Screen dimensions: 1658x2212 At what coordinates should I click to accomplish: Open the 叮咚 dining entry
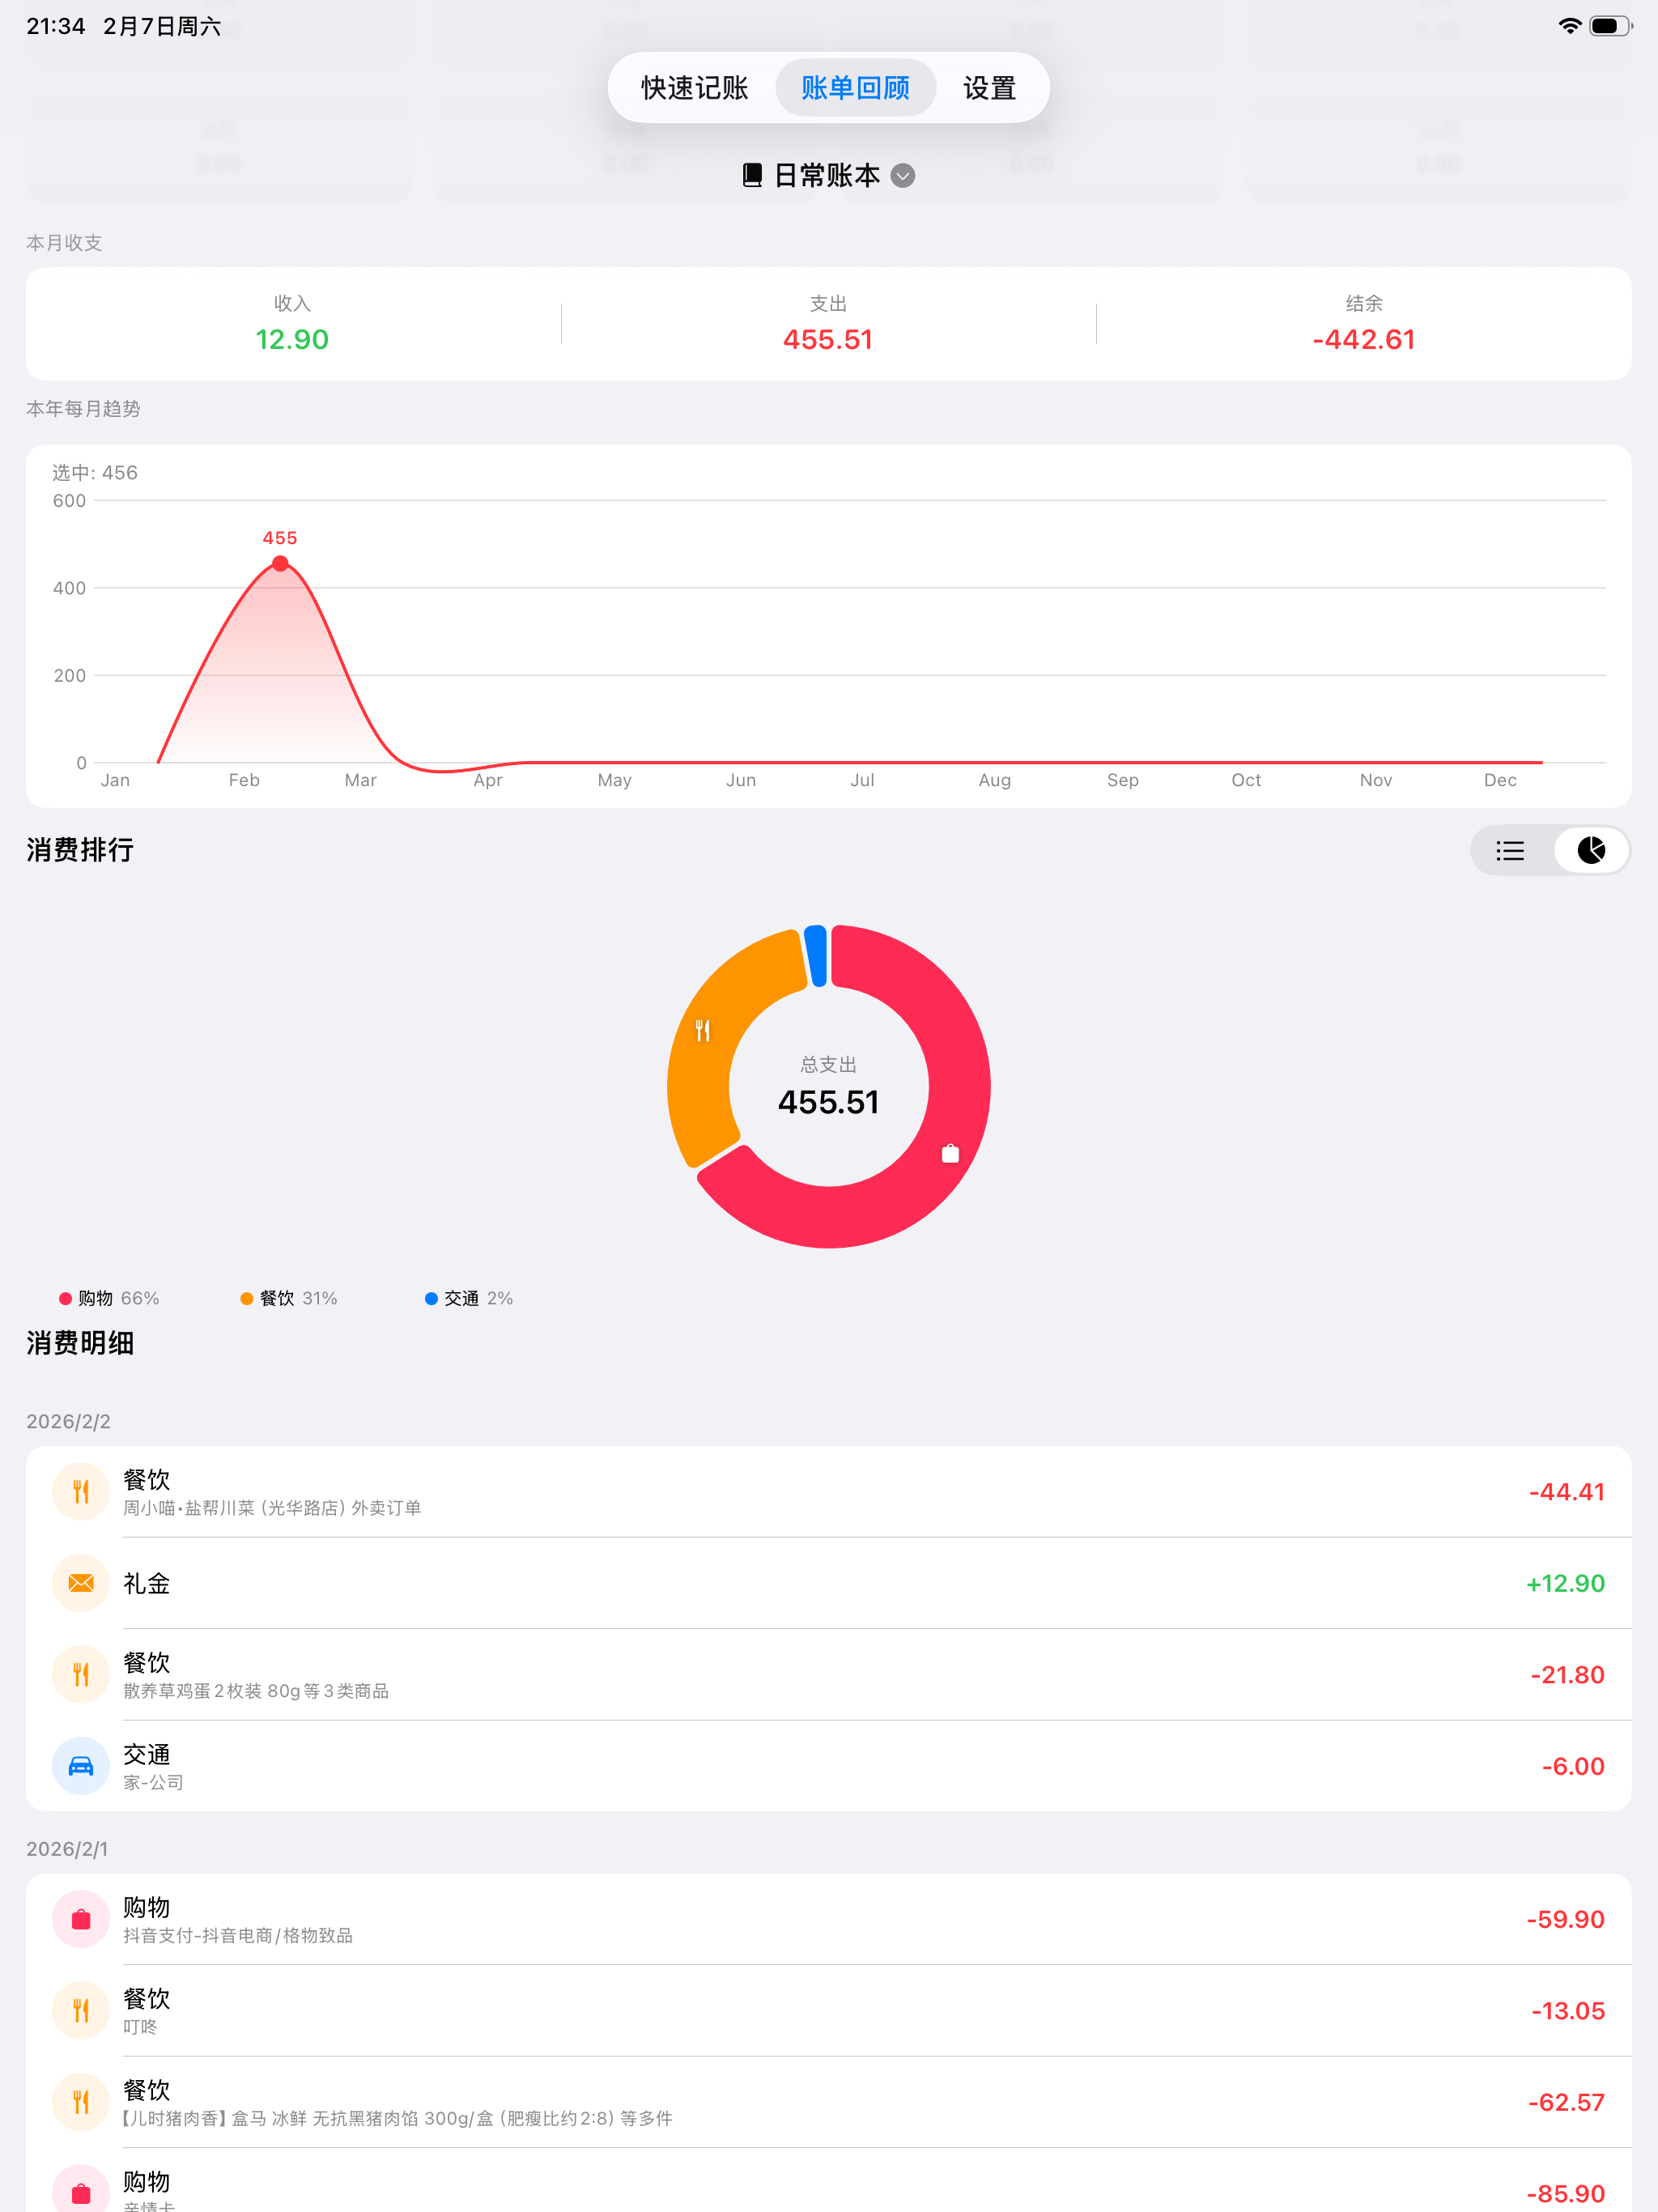(x=828, y=2011)
